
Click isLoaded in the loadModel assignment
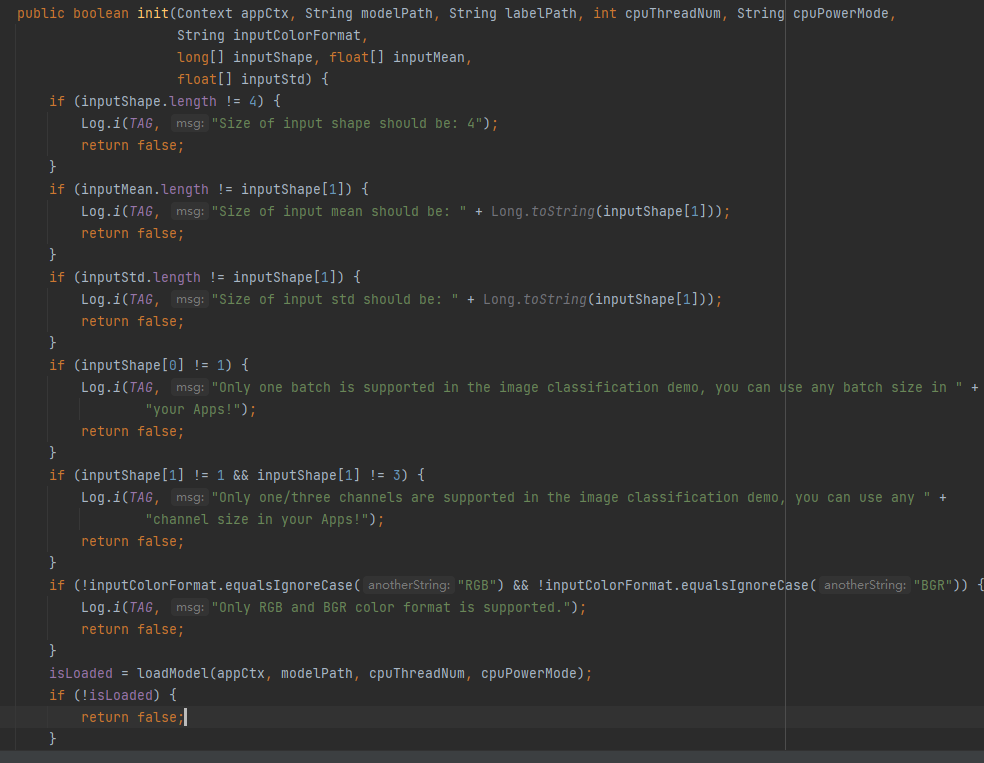coord(81,673)
